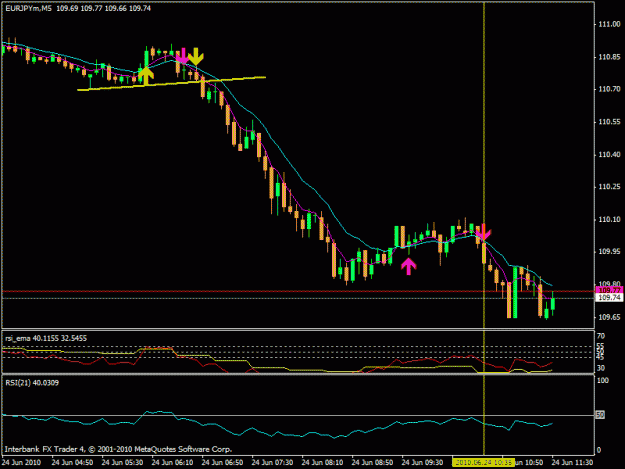Click the 110.10 price scale label
The width and height of the screenshot is (625, 469).
click(x=609, y=220)
